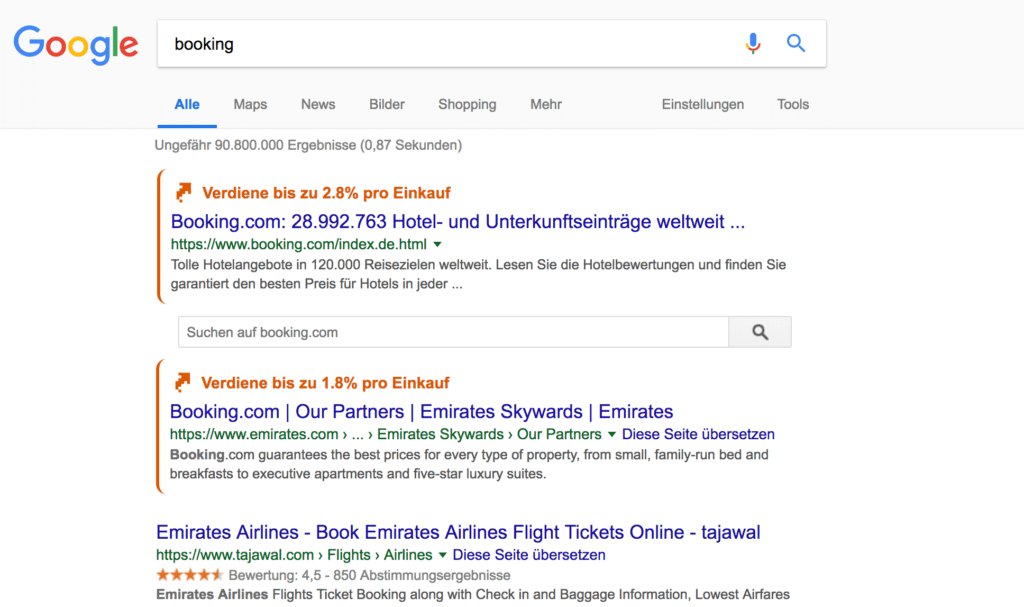Switch to the Maps tab
The width and height of the screenshot is (1024, 607).
[x=250, y=105]
